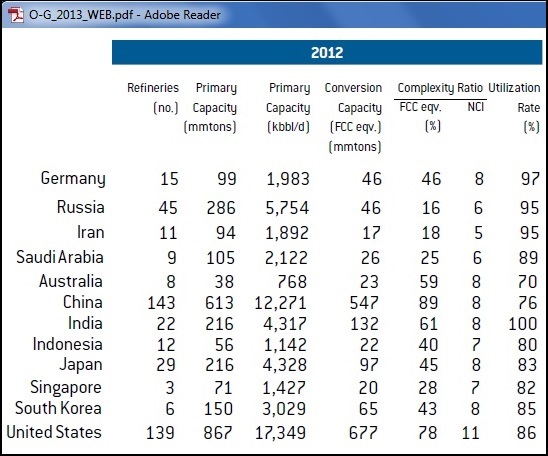Click the NCI sub-header
The image size is (548, 456).
[x=475, y=107]
